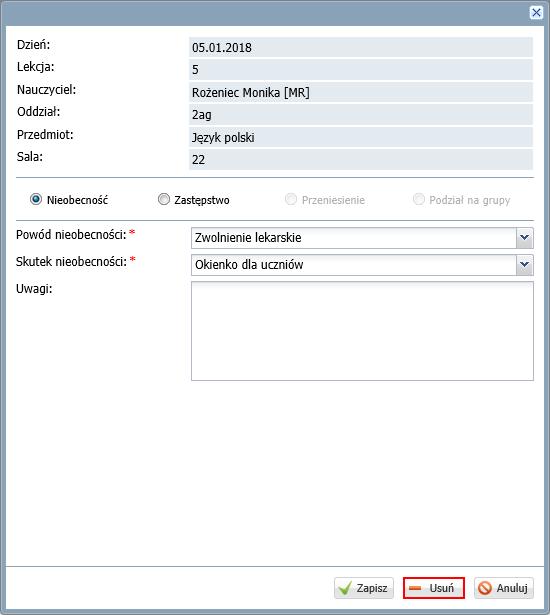Viewport: 550px width, 615px height.
Task: Click the Lekcja label
Action: 36,67
